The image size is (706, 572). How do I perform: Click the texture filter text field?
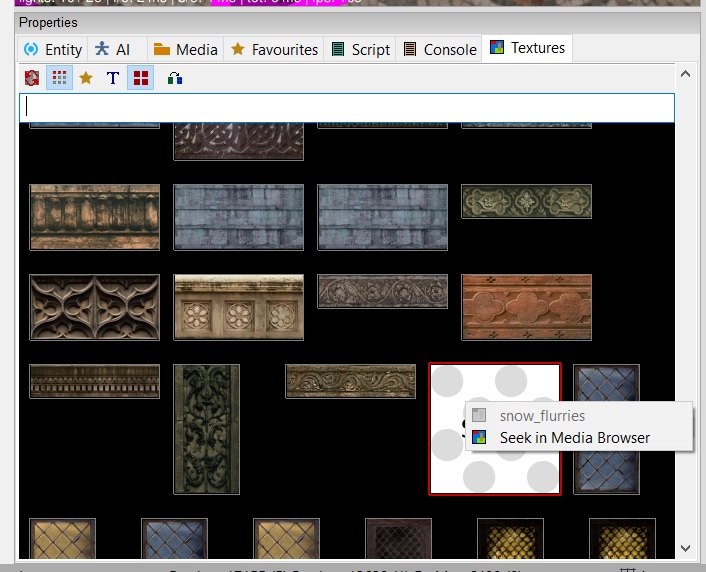click(346, 108)
